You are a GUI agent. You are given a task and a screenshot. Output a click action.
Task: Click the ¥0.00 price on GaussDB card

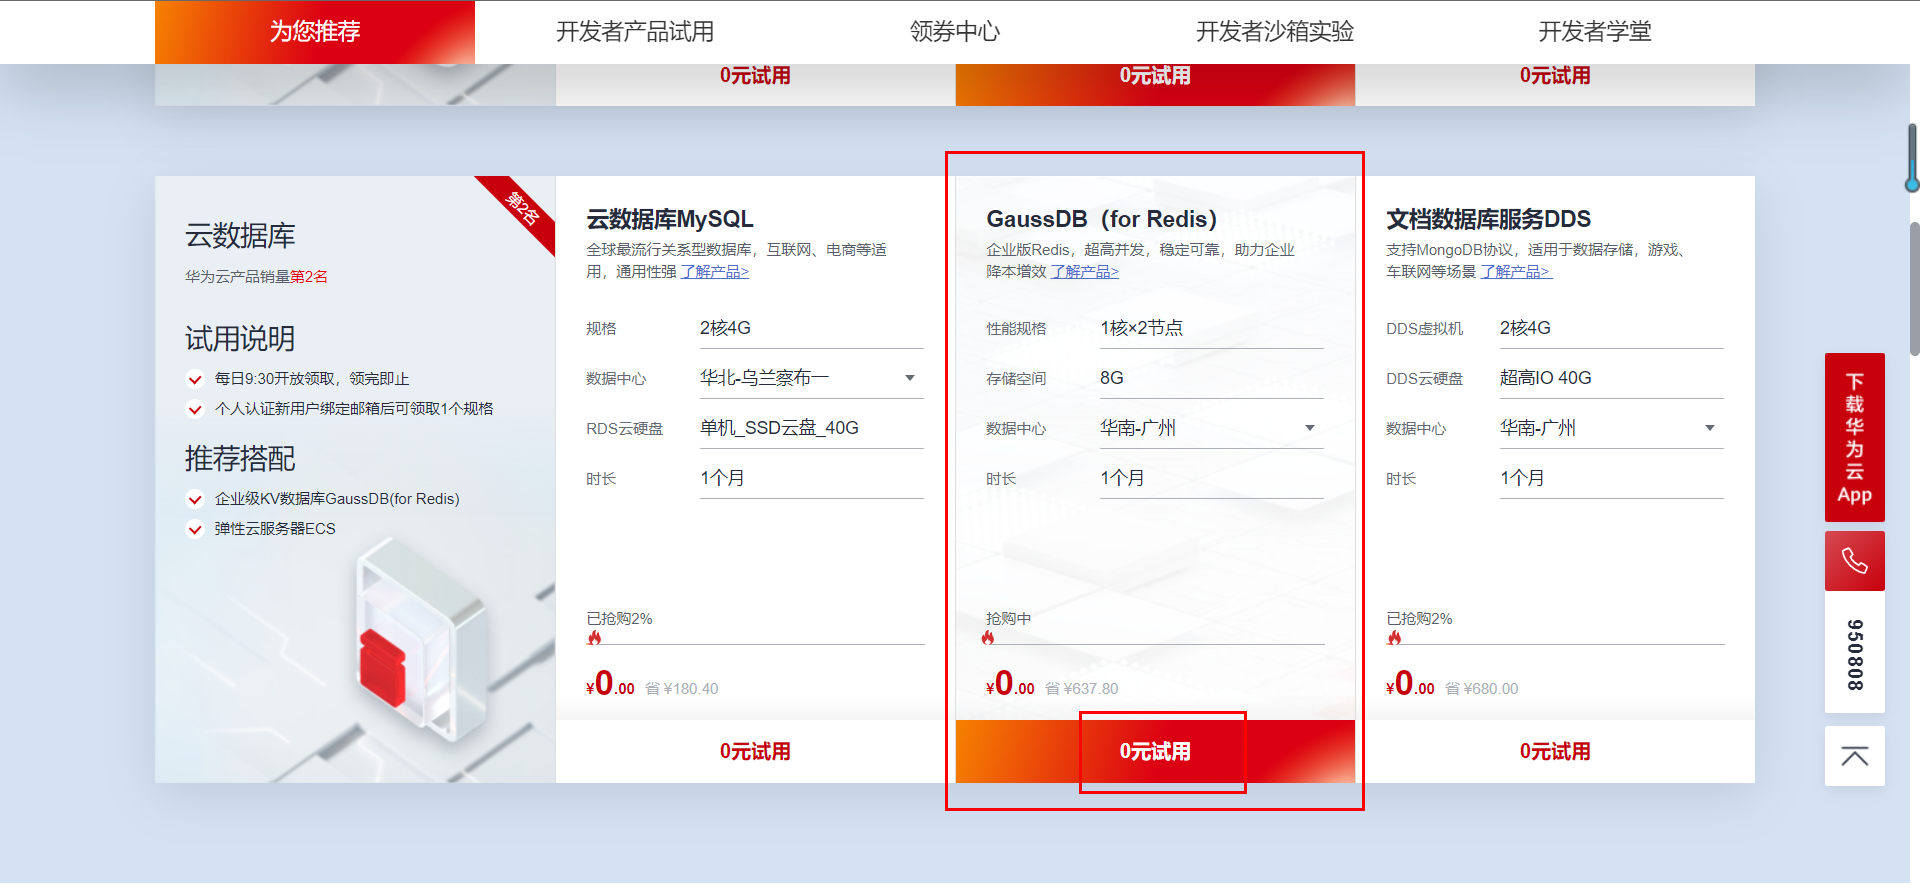[x=1010, y=684]
